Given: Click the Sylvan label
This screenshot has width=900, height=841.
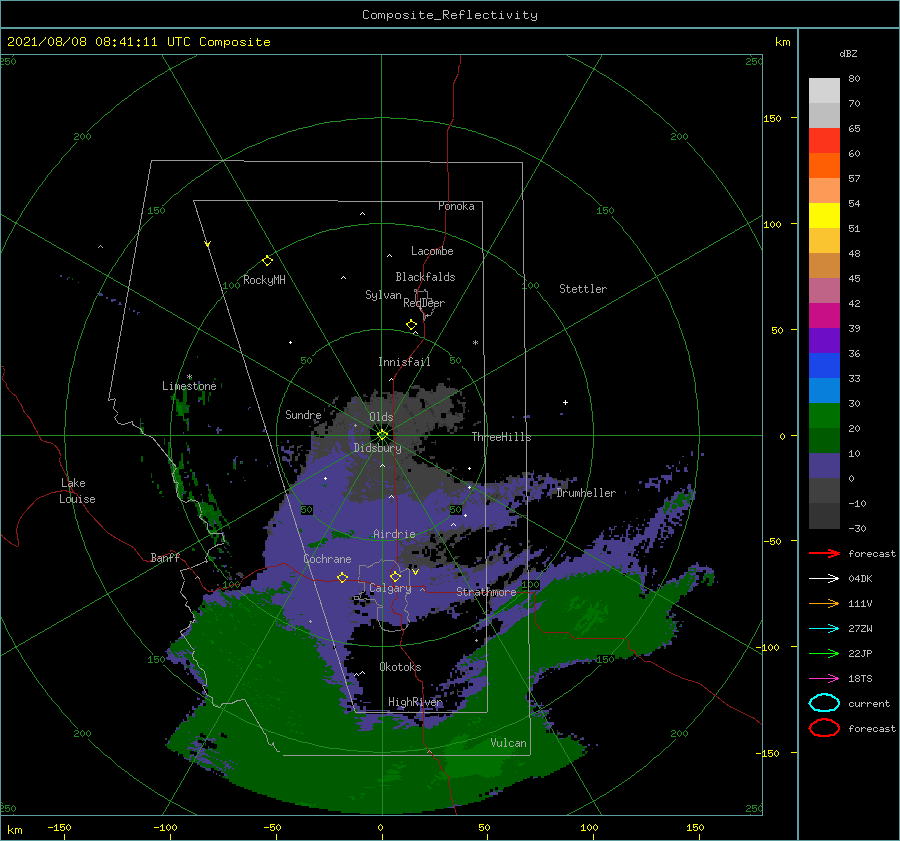Looking at the screenshot, I should [x=383, y=295].
